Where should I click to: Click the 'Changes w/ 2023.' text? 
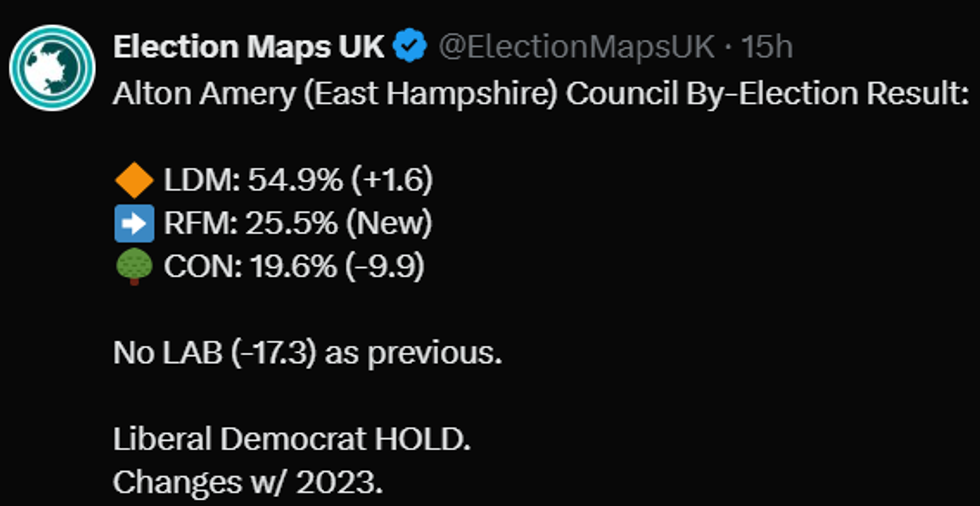click(247, 482)
